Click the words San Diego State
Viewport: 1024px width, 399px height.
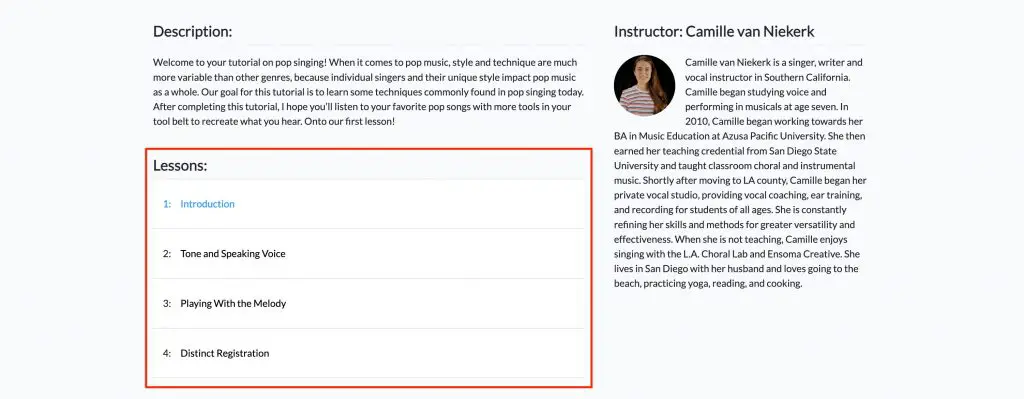[822, 151]
